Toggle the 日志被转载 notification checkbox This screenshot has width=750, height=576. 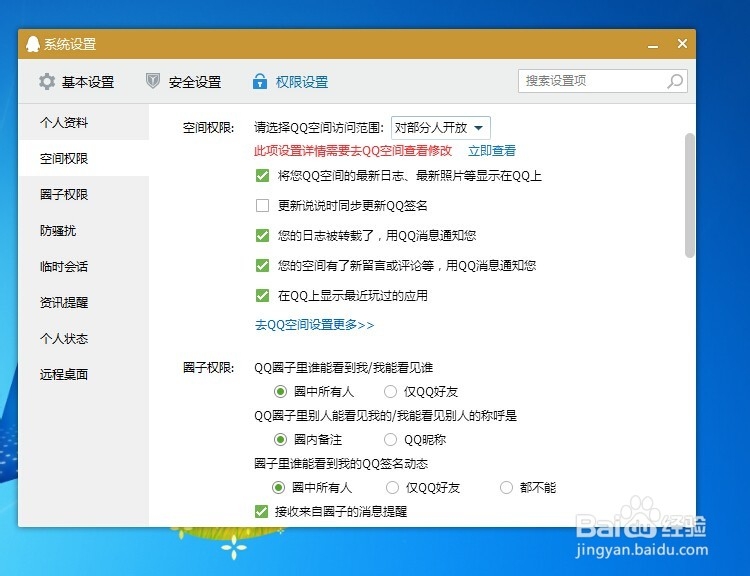(262, 235)
